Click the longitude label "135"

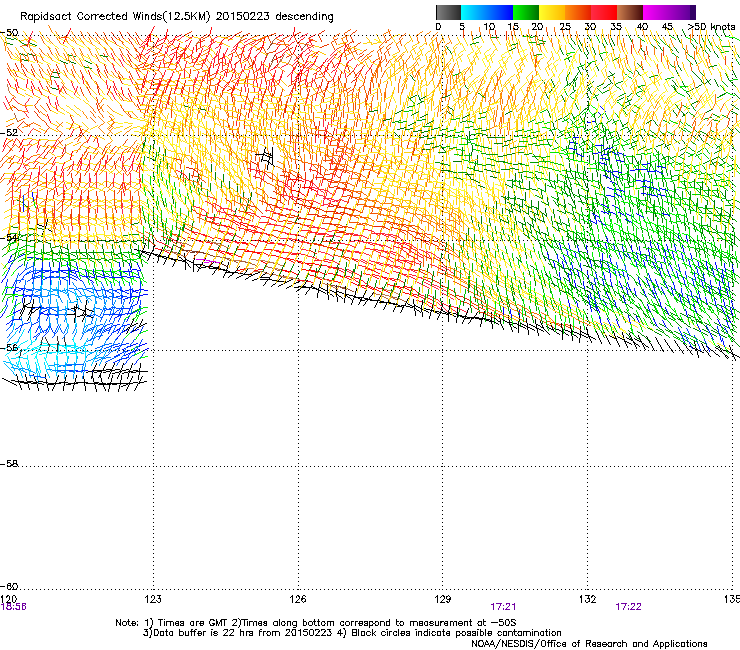pos(732,599)
